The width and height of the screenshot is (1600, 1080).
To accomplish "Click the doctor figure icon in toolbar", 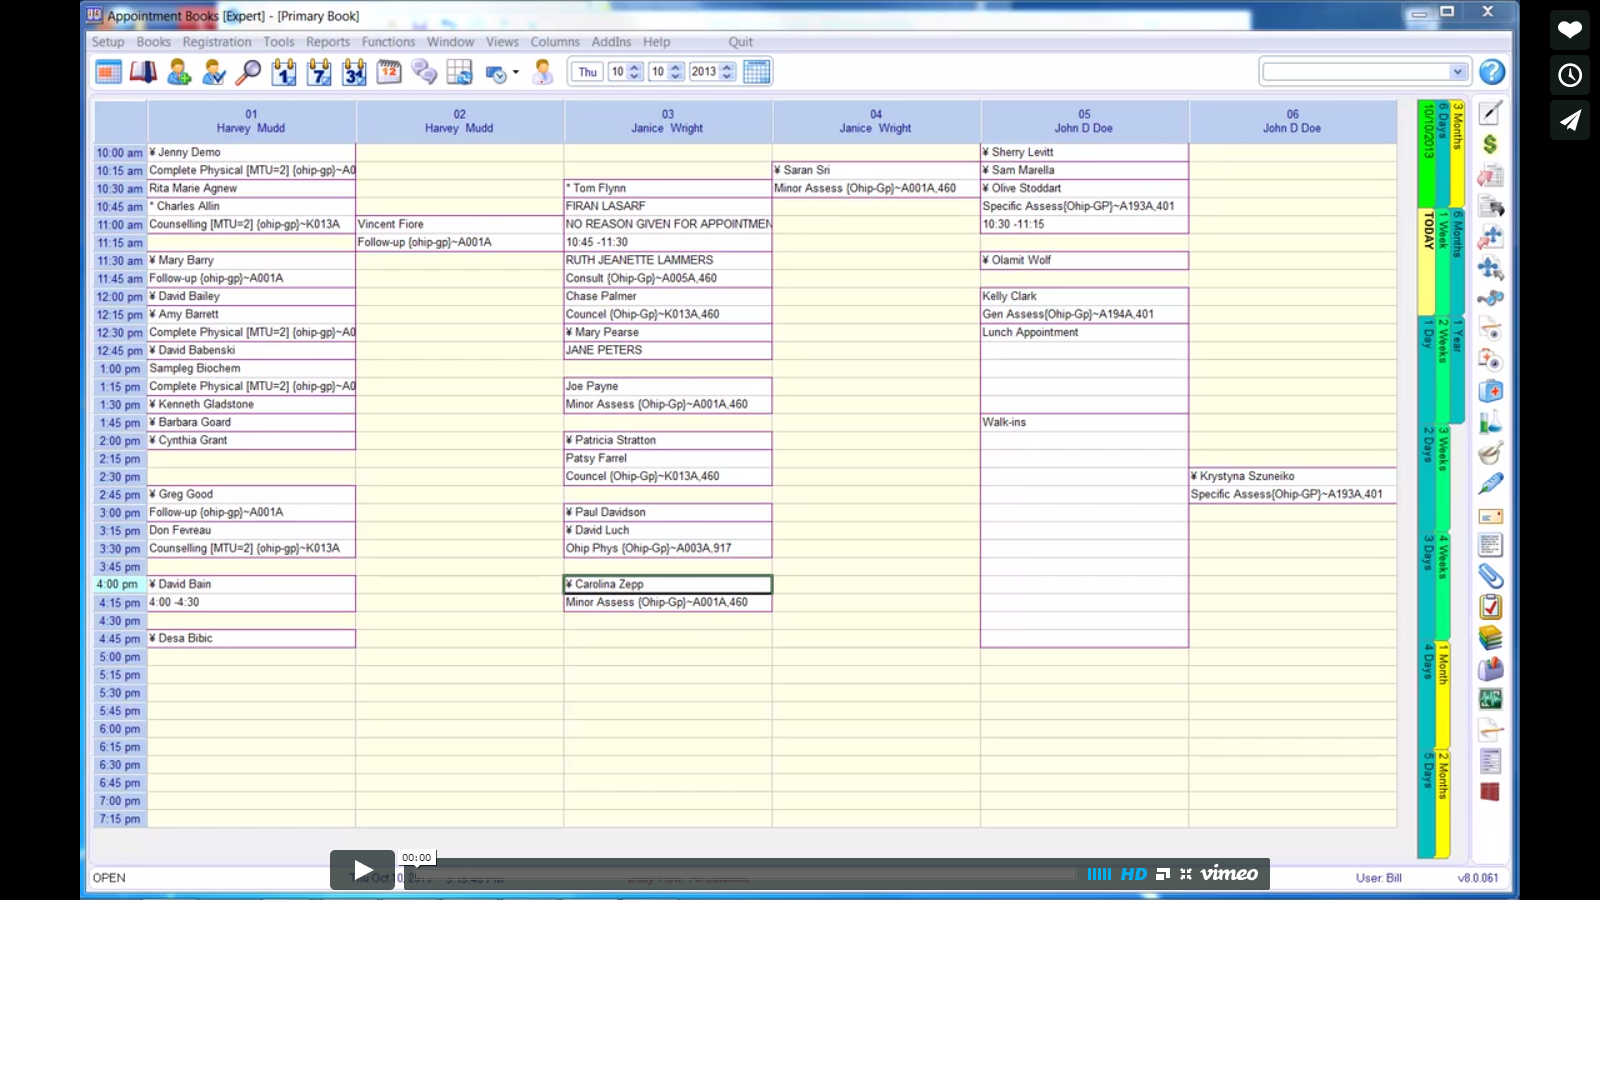I will [x=543, y=72].
